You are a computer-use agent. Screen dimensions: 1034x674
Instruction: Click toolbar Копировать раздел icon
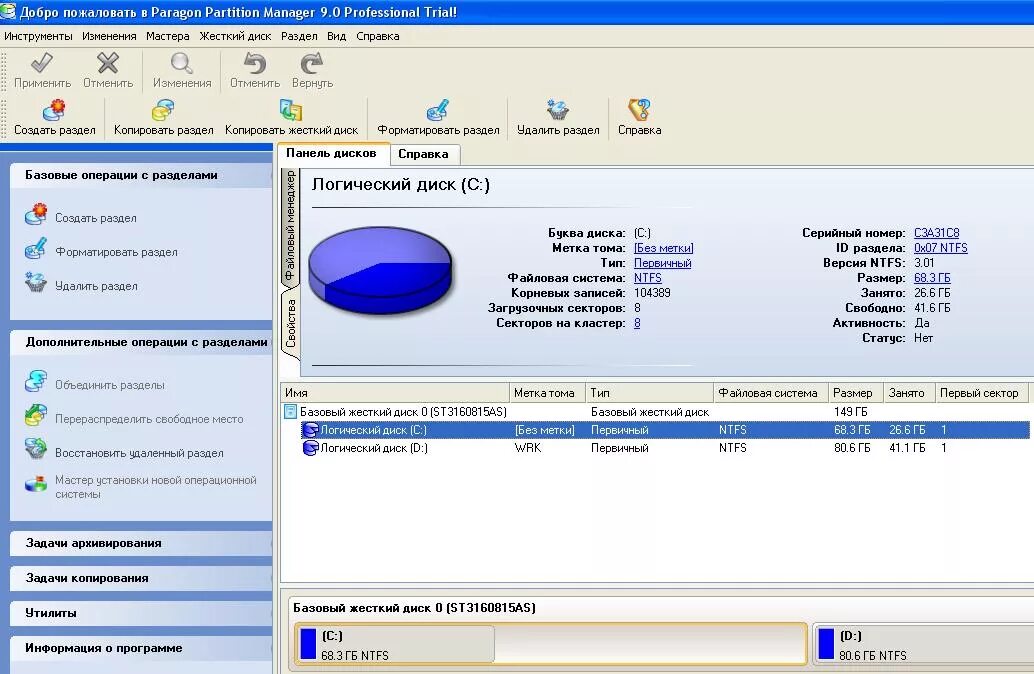163,110
